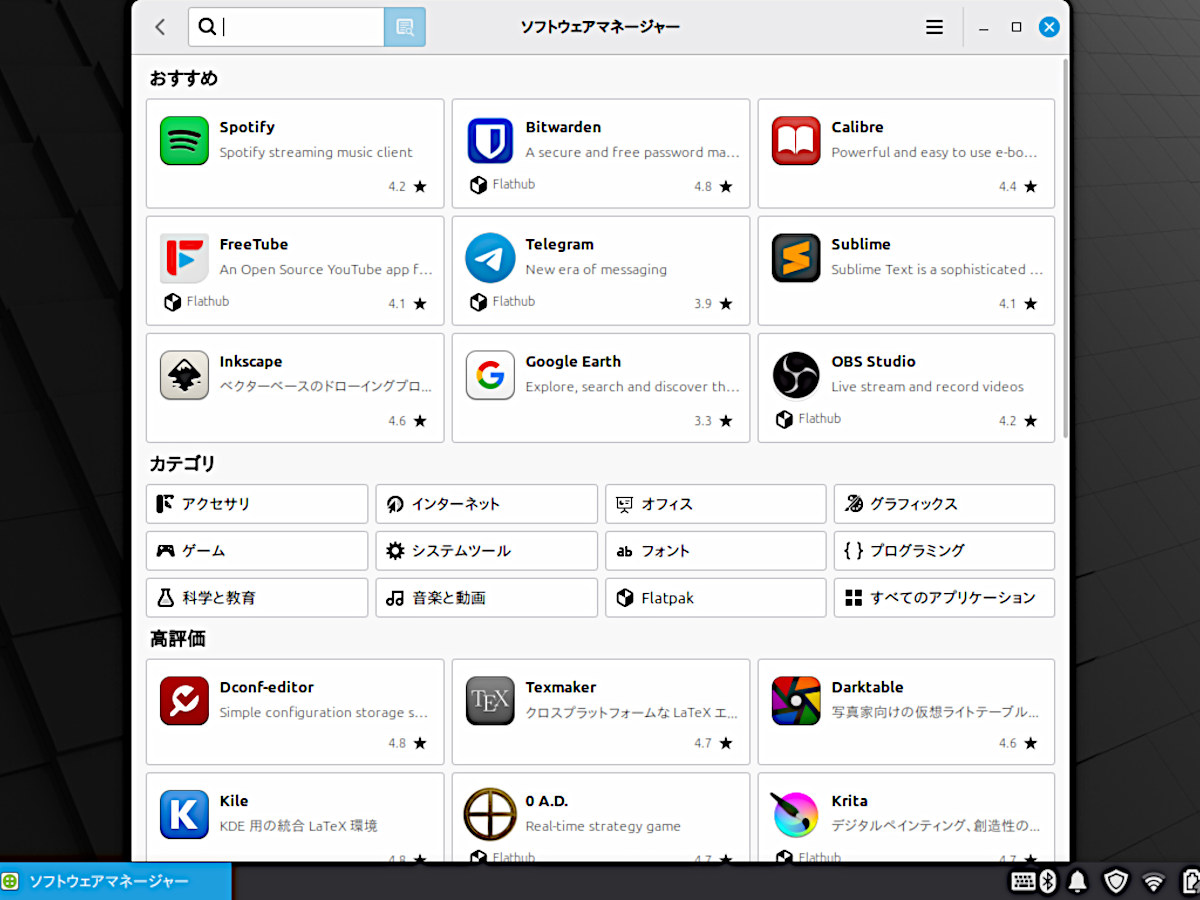Go back using the header back arrow

(160, 27)
